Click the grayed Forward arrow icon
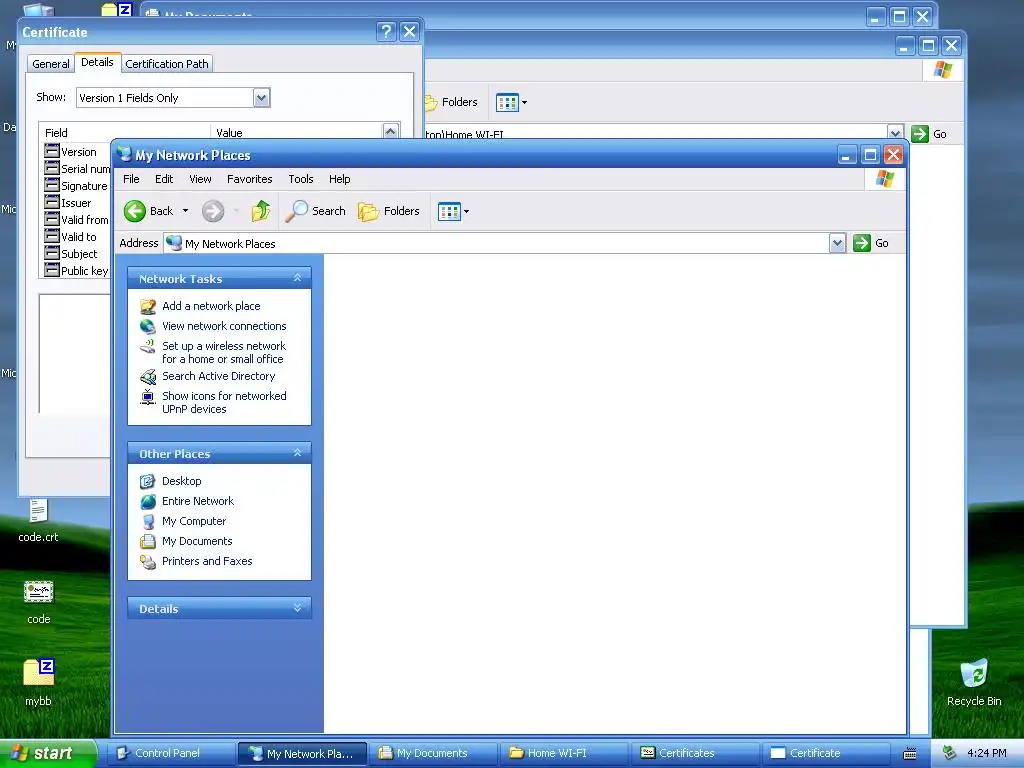The image size is (1024, 768). [x=213, y=211]
